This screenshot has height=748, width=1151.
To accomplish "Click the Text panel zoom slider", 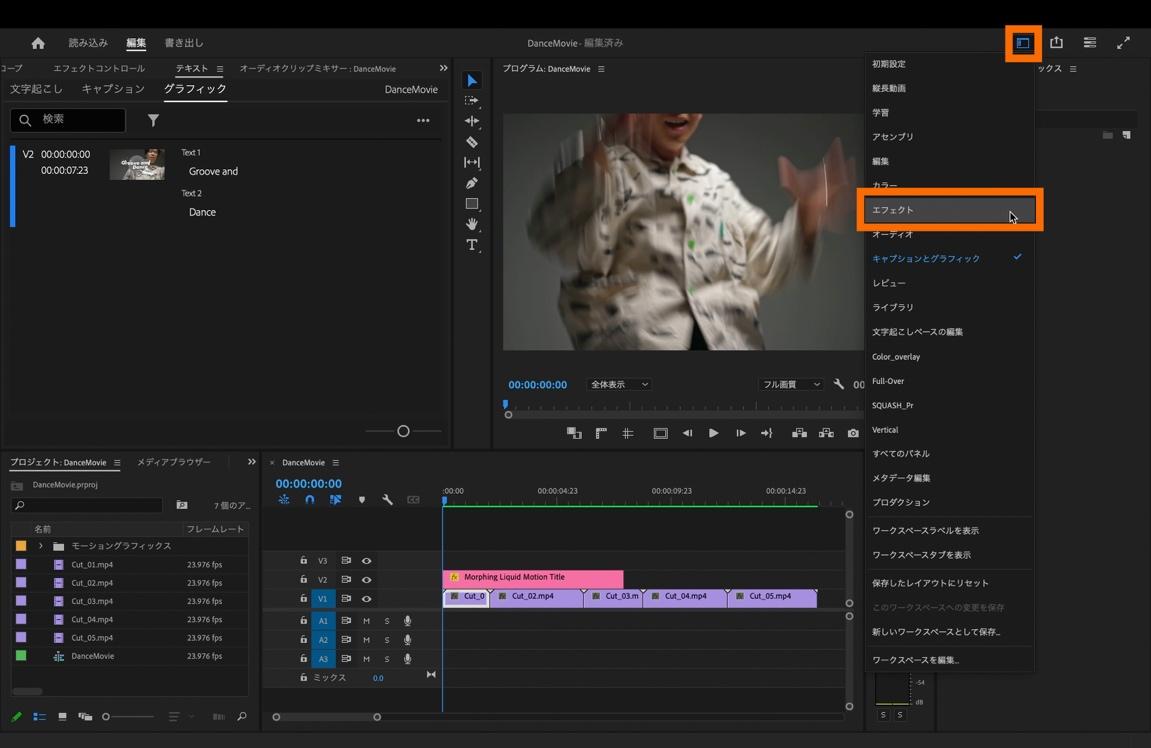I will pyautogui.click(x=403, y=431).
